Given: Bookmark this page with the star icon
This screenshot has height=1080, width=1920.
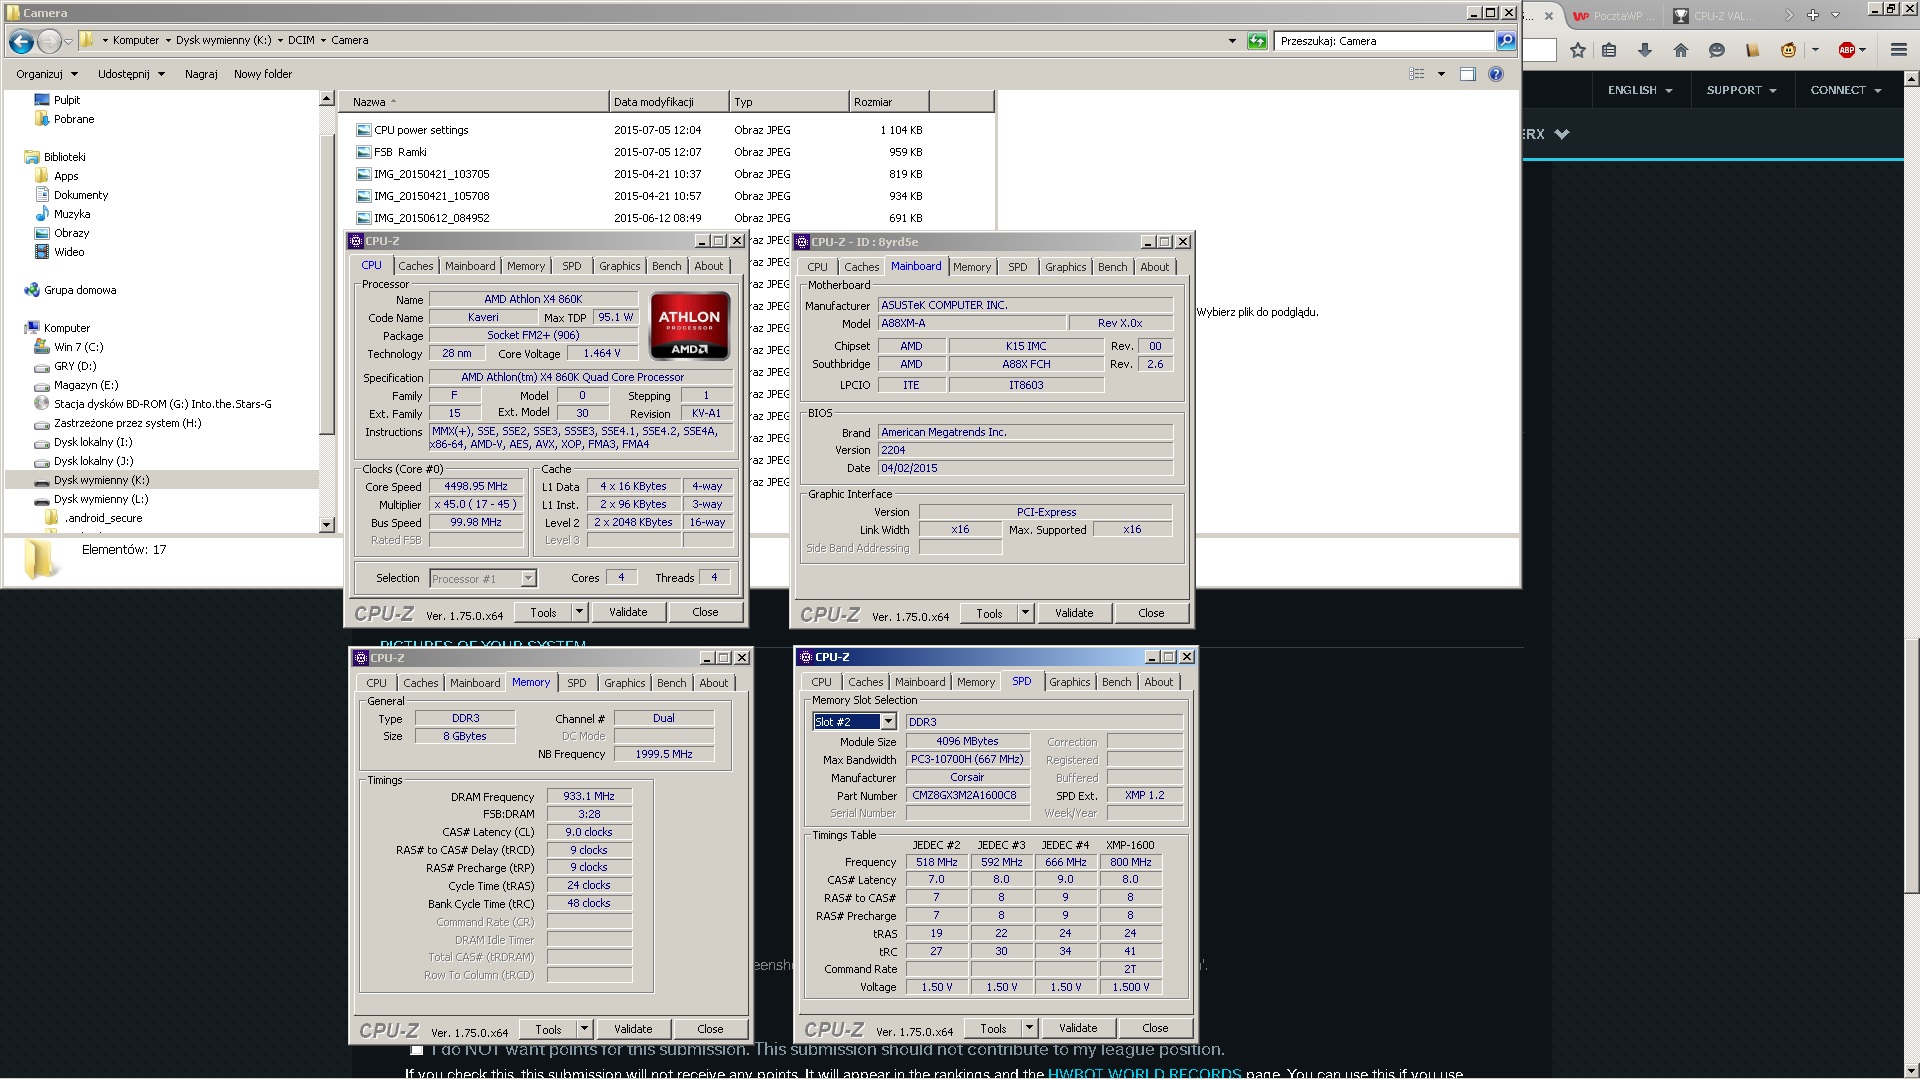Looking at the screenshot, I should point(1578,50).
